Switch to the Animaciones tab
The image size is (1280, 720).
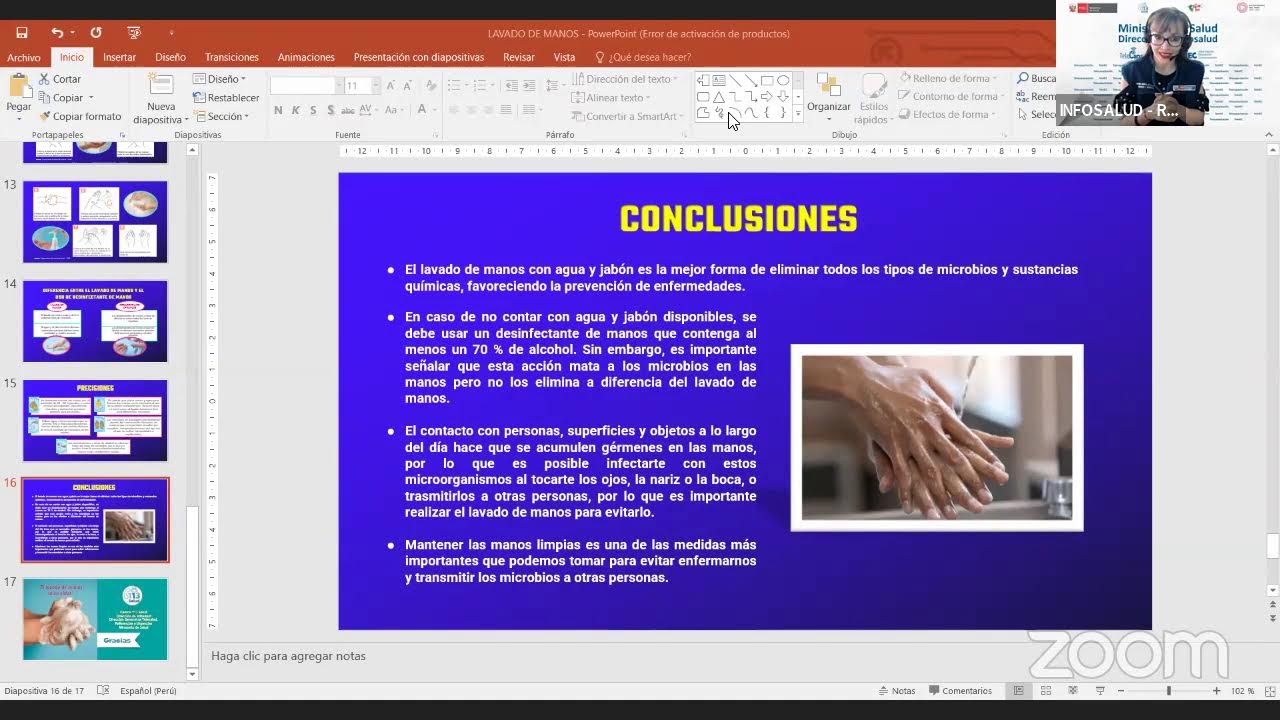coord(306,57)
